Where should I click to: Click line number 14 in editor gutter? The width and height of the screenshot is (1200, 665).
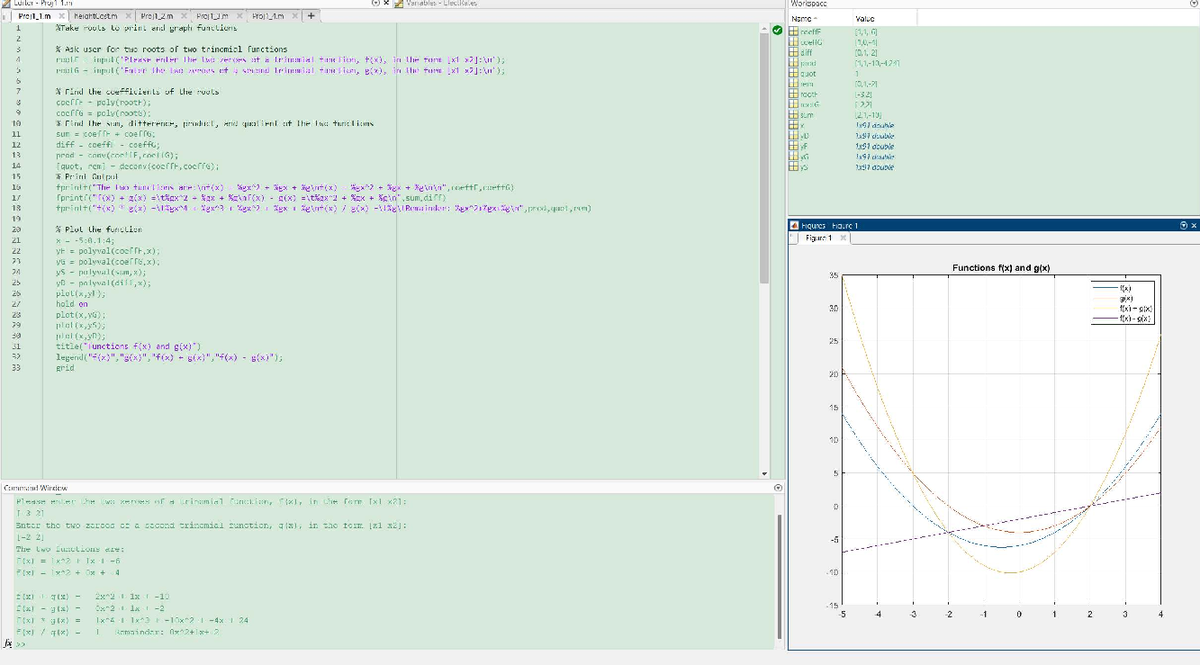coord(16,166)
